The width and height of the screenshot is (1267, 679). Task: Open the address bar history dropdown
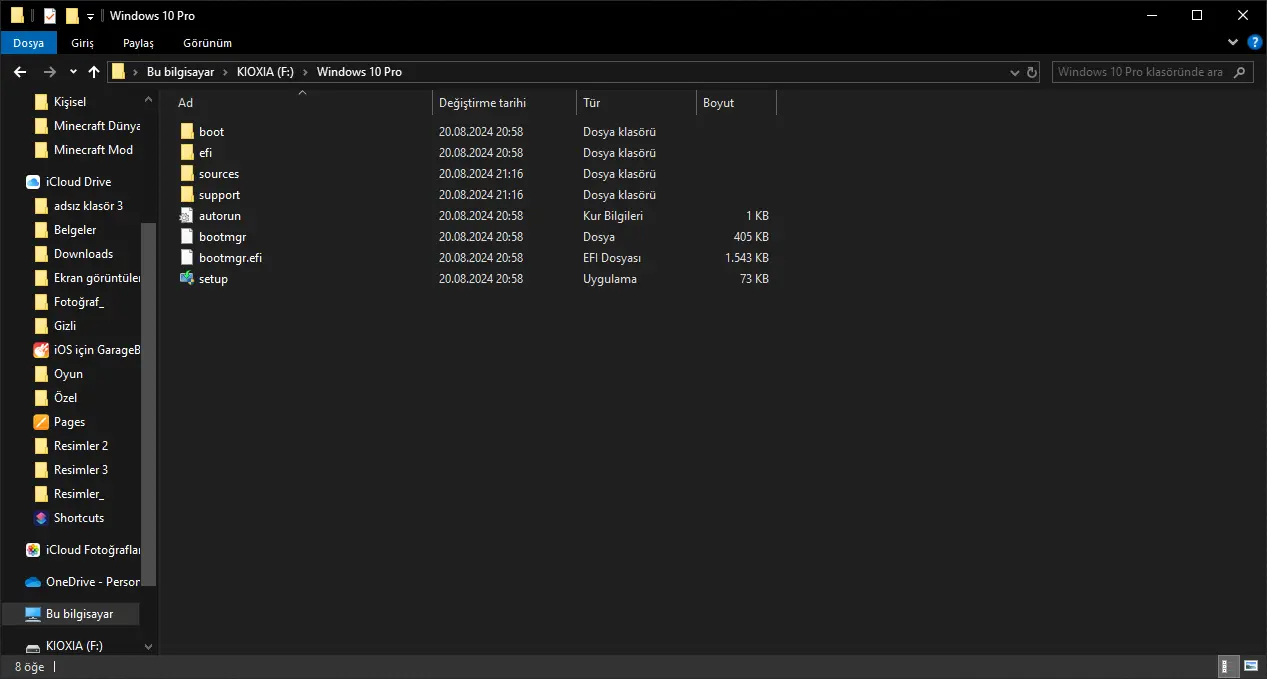tap(1014, 72)
